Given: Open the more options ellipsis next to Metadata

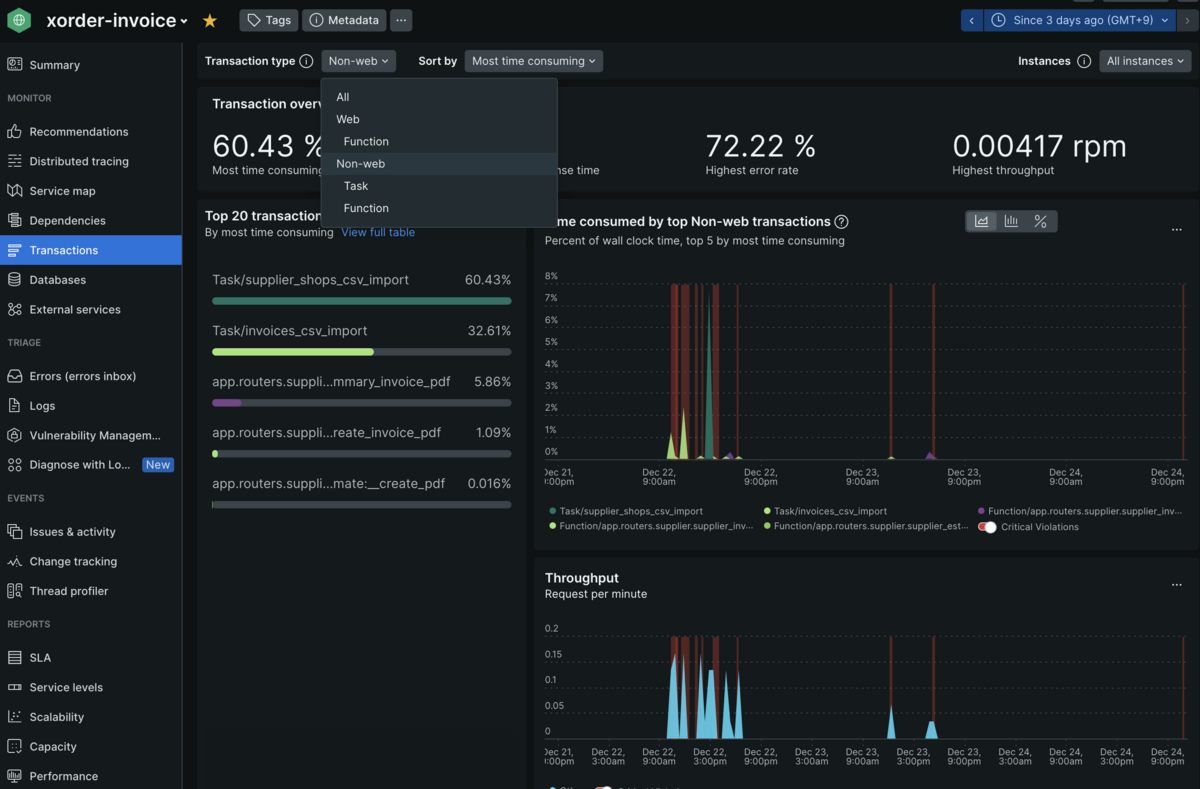Looking at the screenshot, I should [x=401, y=20].
